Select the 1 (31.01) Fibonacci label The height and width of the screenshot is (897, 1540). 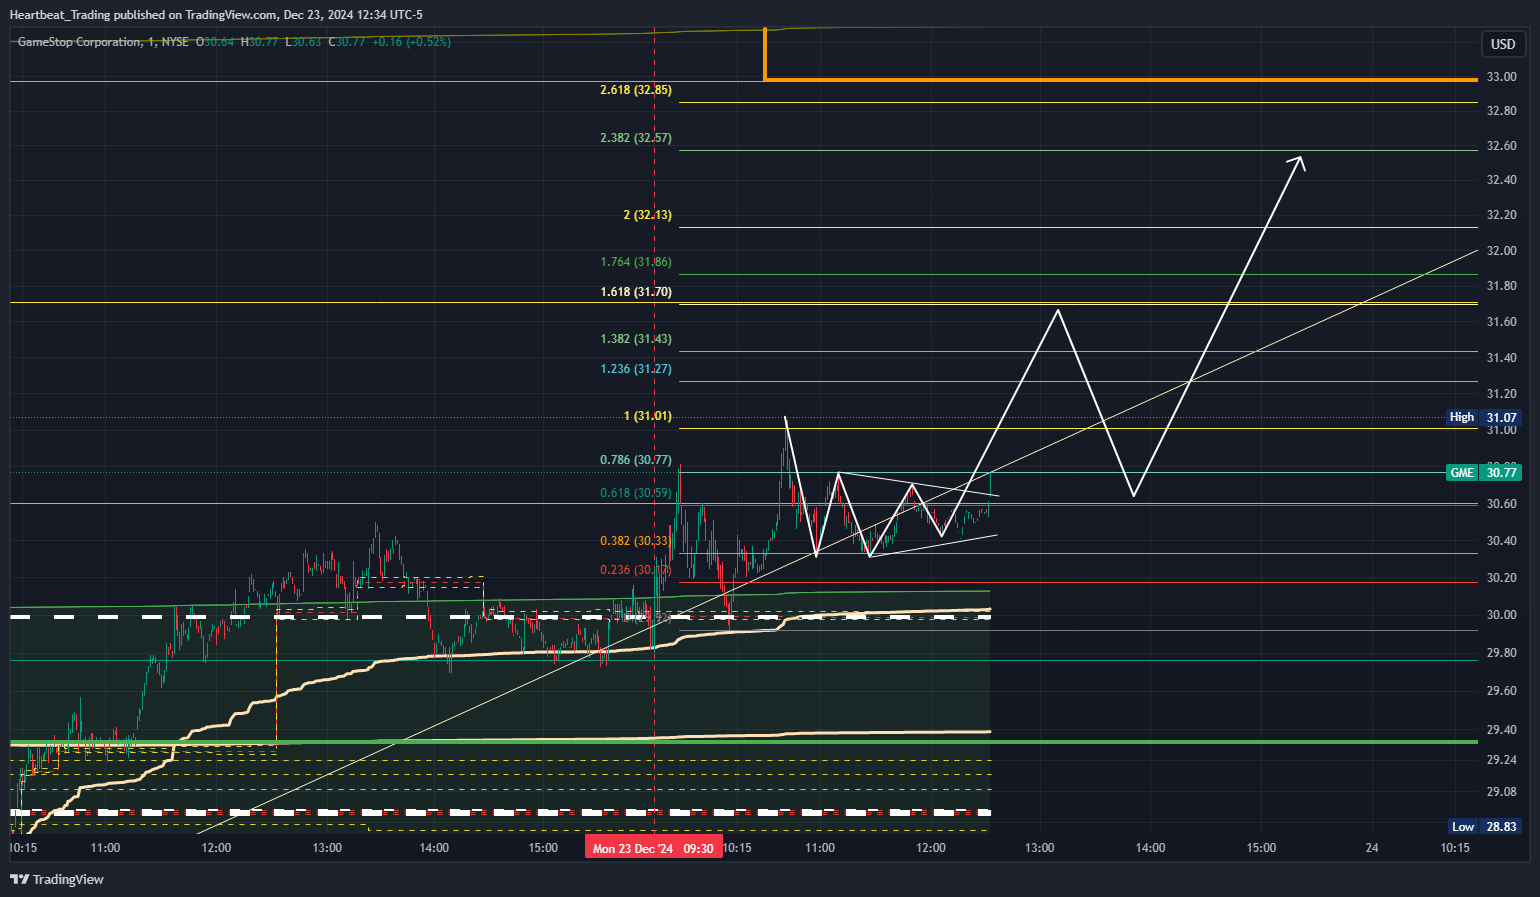(x=647, y=416)
